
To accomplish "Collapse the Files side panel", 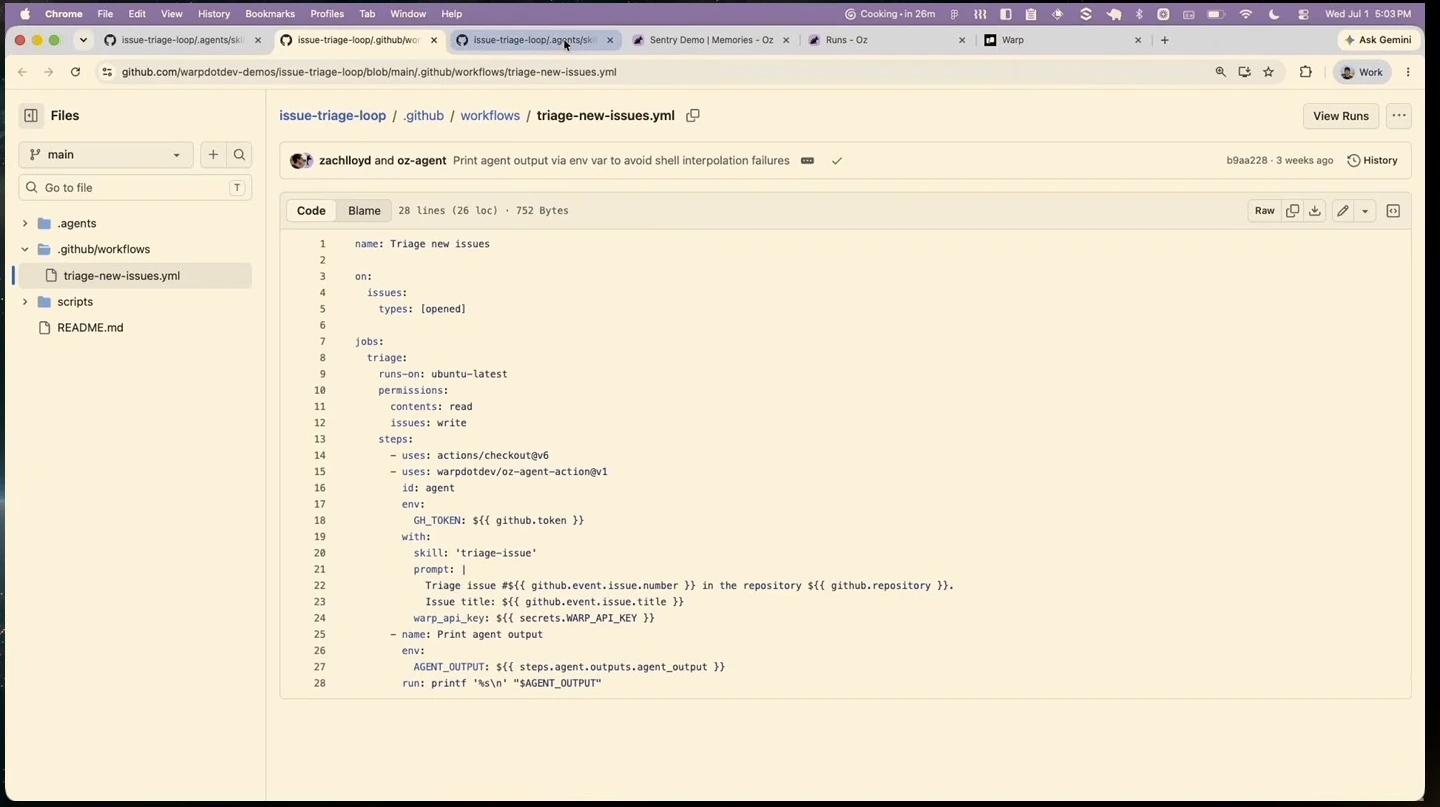I will (x=31, y=116).
